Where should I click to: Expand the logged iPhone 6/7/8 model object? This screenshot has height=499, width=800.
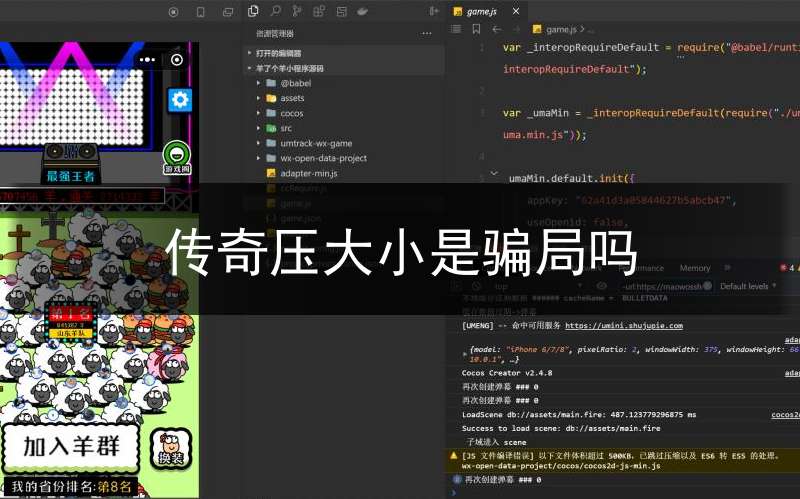[x=464, y=353]
